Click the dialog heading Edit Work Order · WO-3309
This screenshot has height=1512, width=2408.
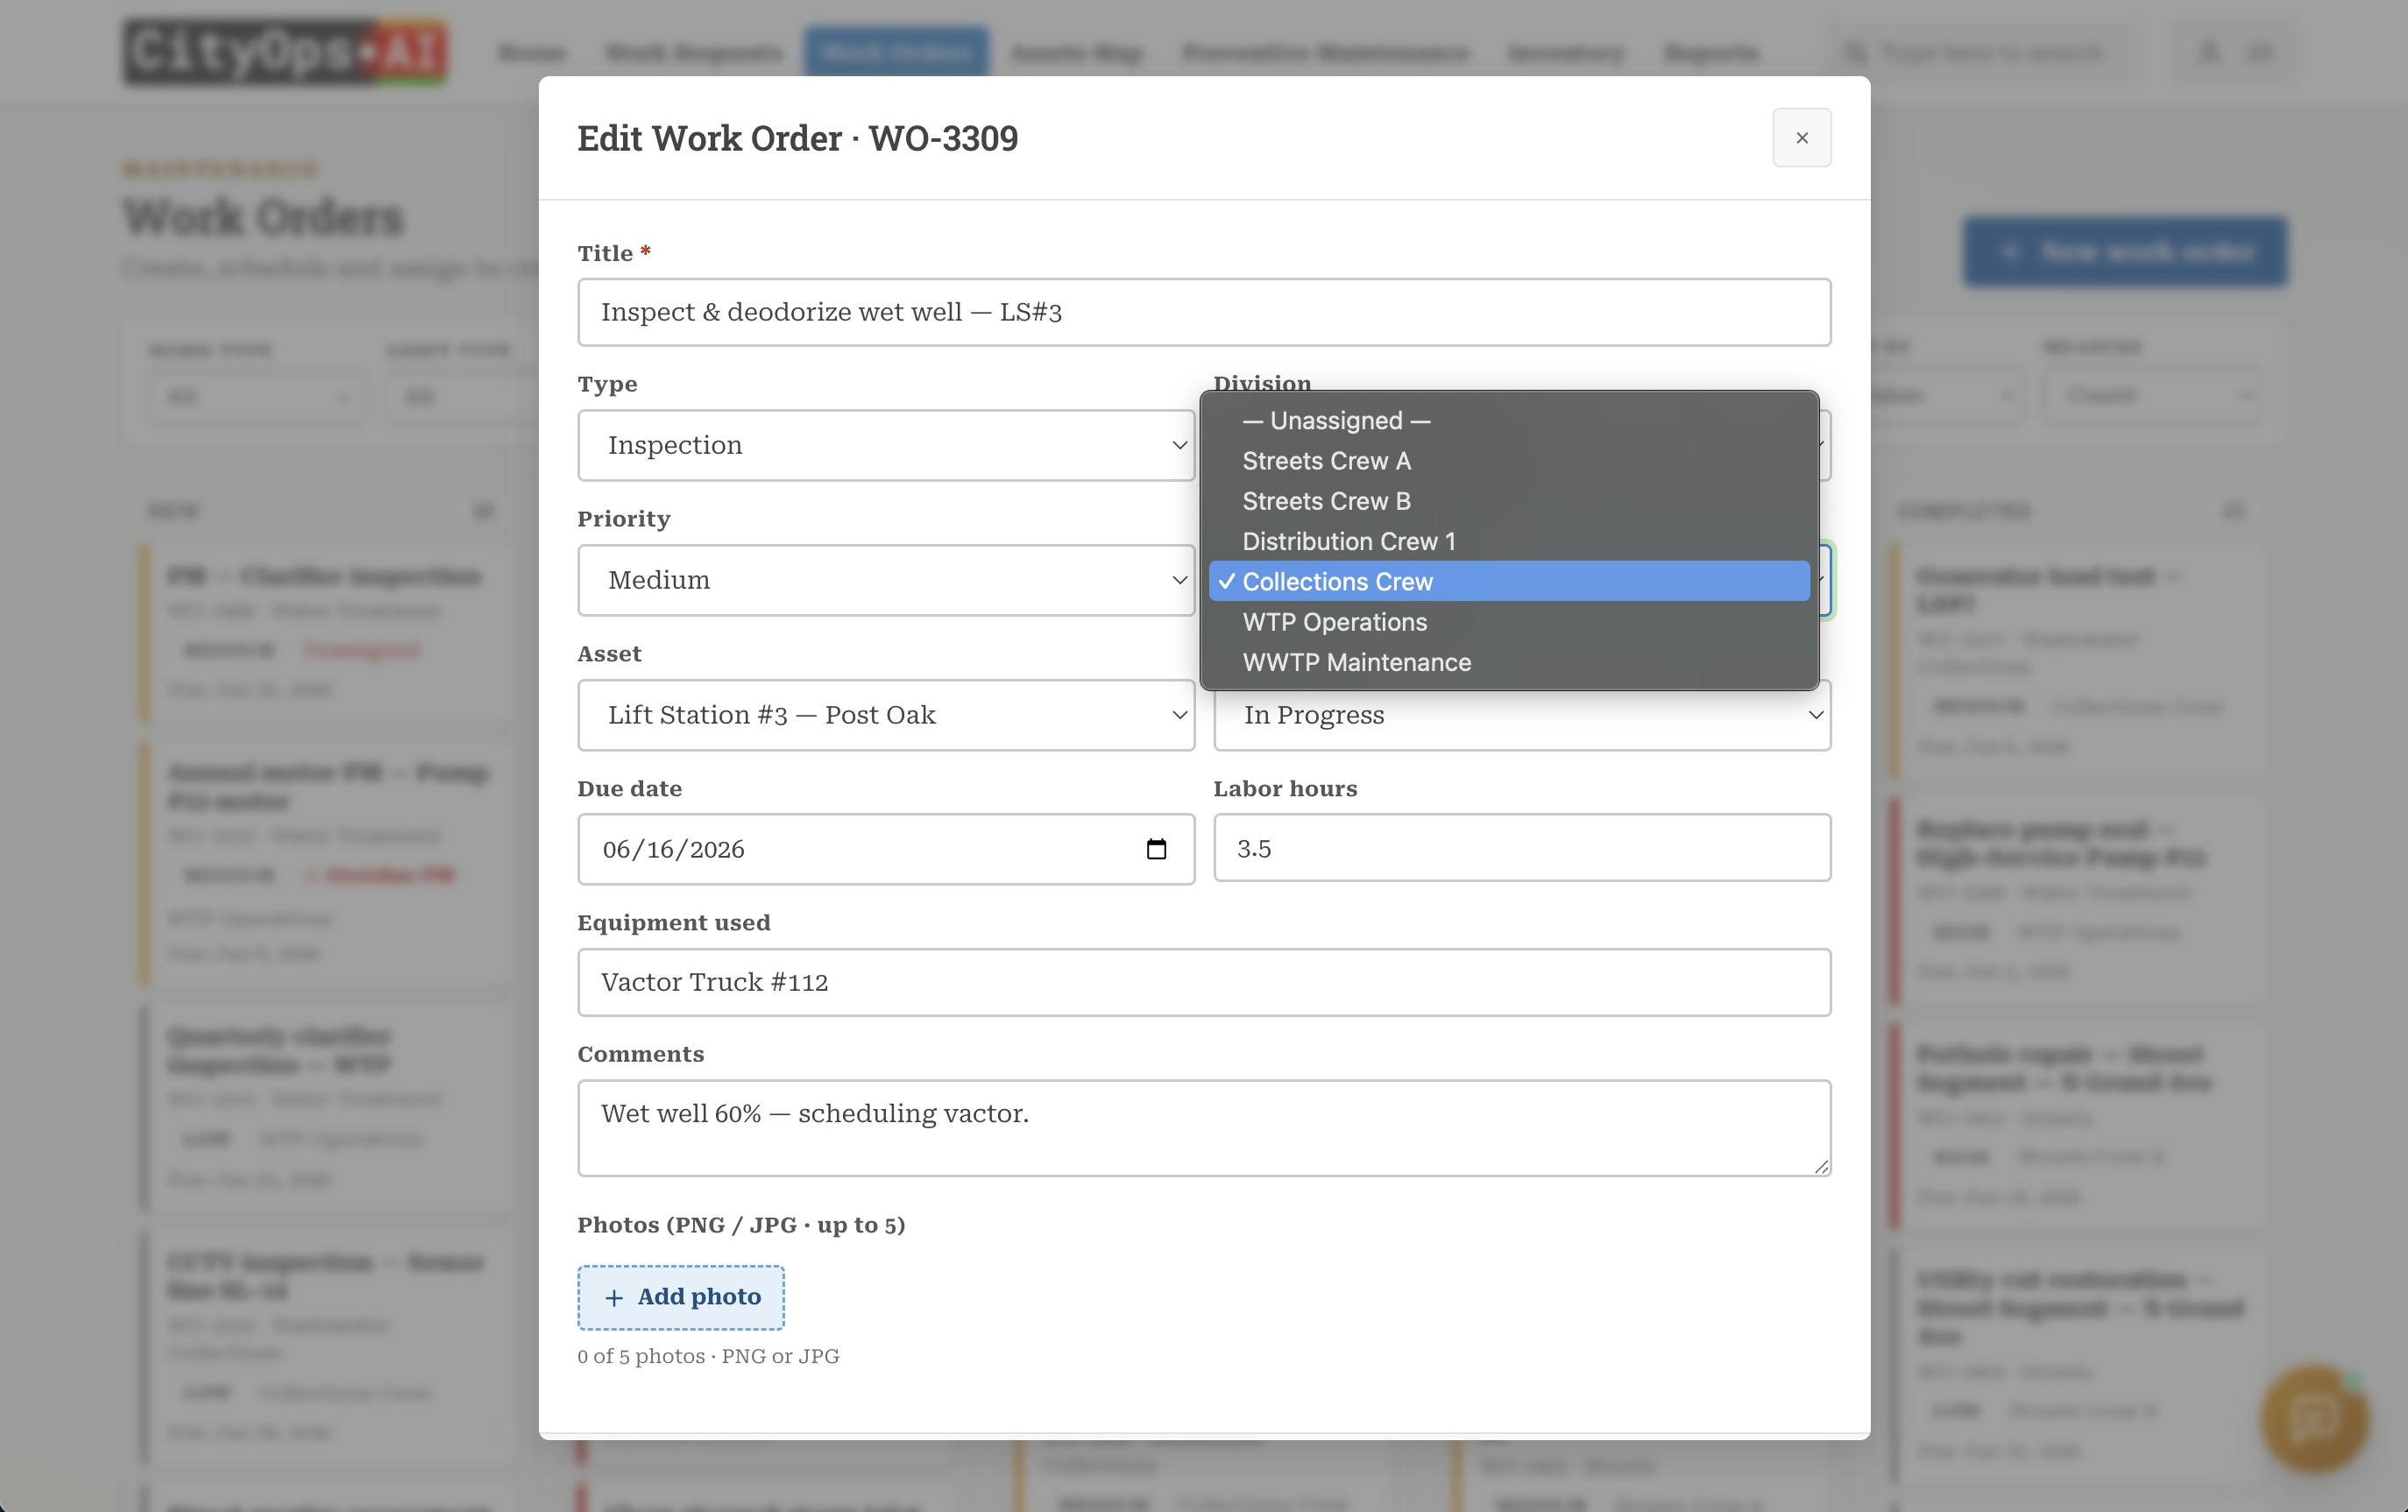point(797,138)
